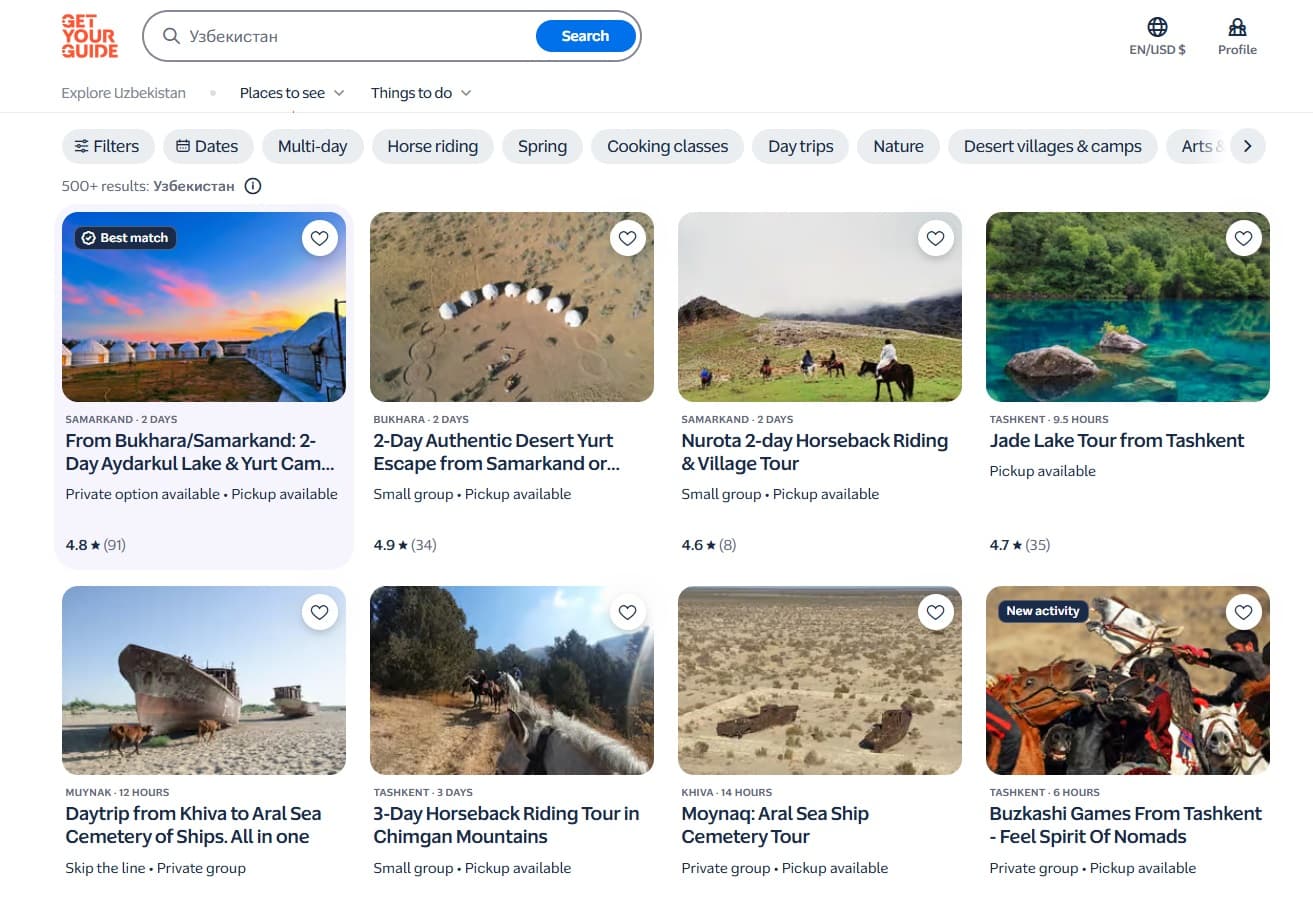
Task: Choose the Spring filter chip
Action: point(543,146)
